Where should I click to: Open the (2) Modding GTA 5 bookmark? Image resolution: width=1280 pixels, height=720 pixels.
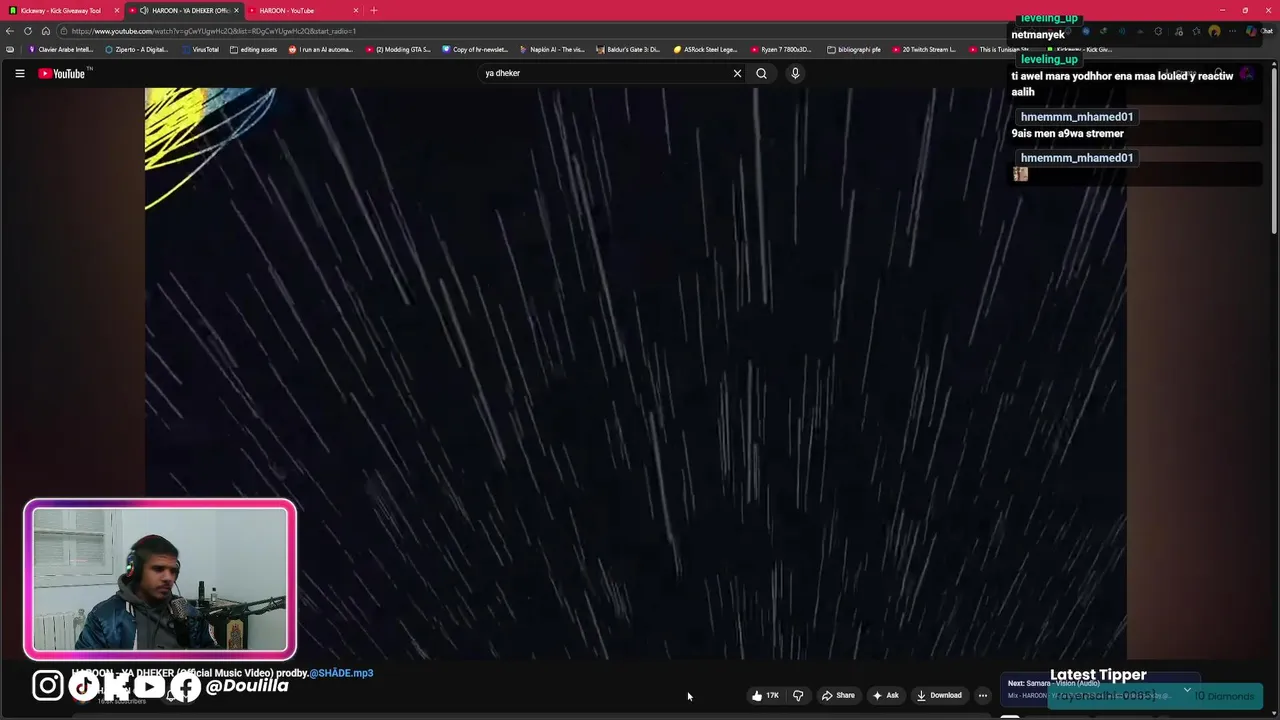(398, 49)
